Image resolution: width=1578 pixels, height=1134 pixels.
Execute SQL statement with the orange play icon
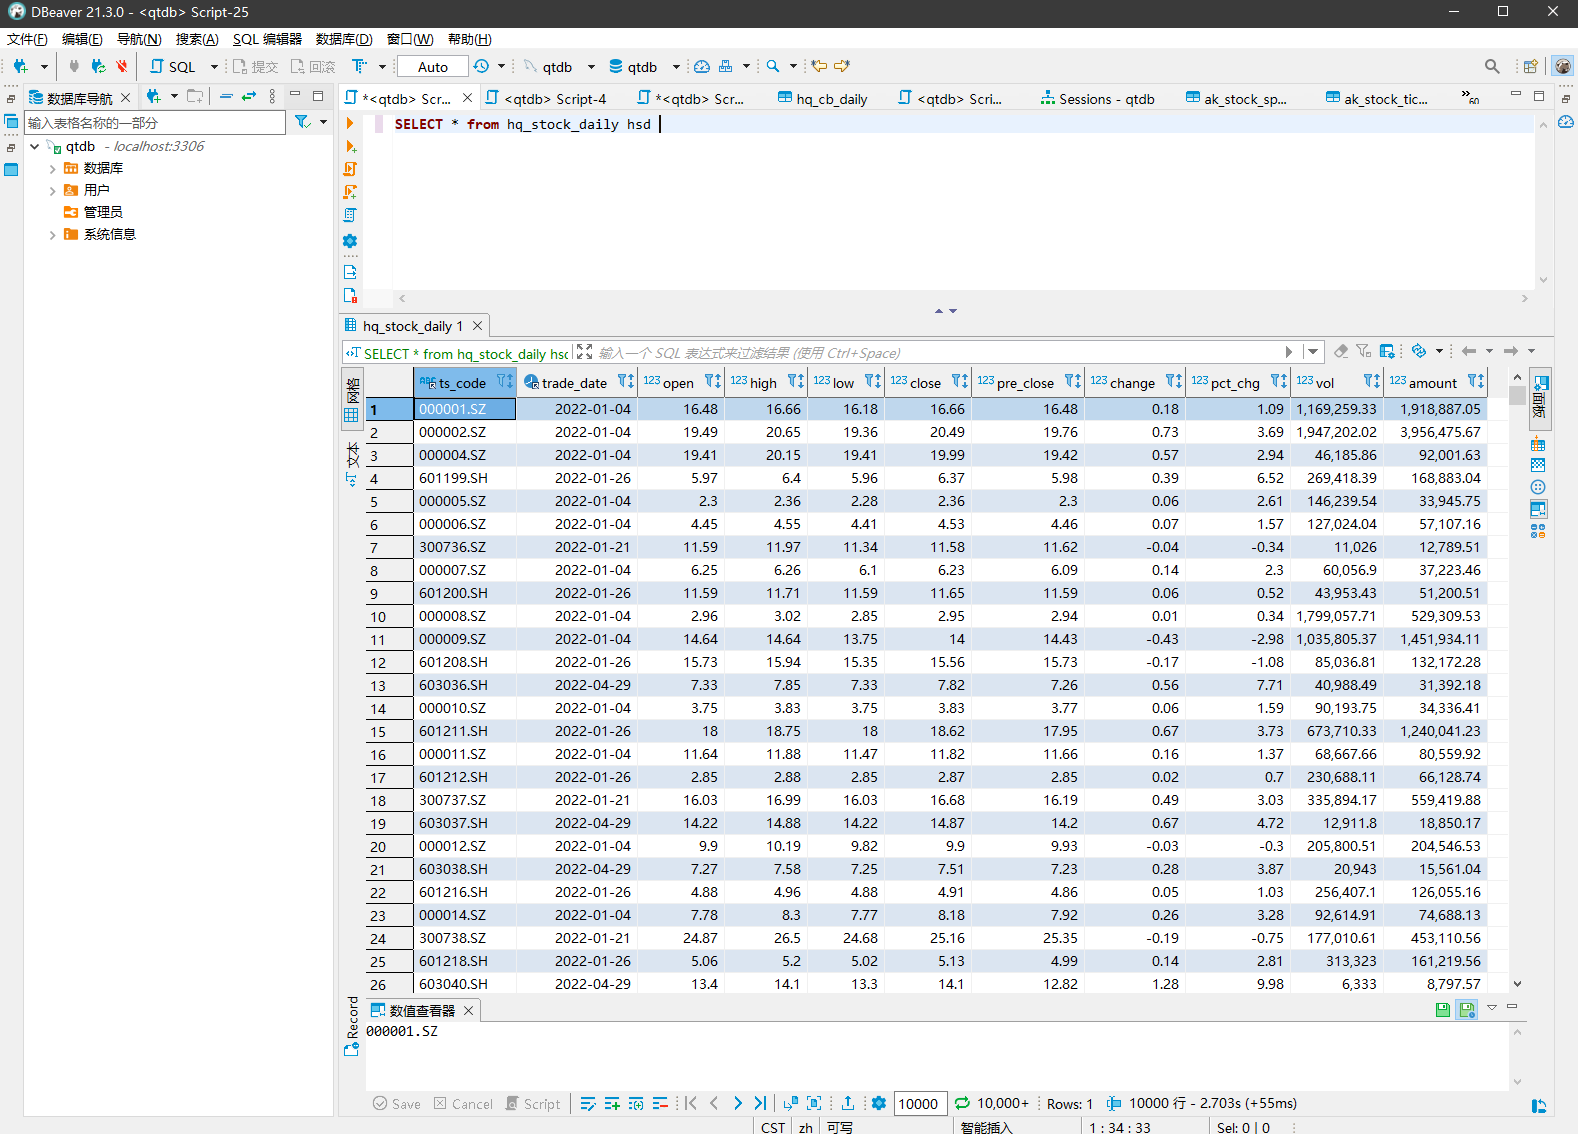(350, 124)
